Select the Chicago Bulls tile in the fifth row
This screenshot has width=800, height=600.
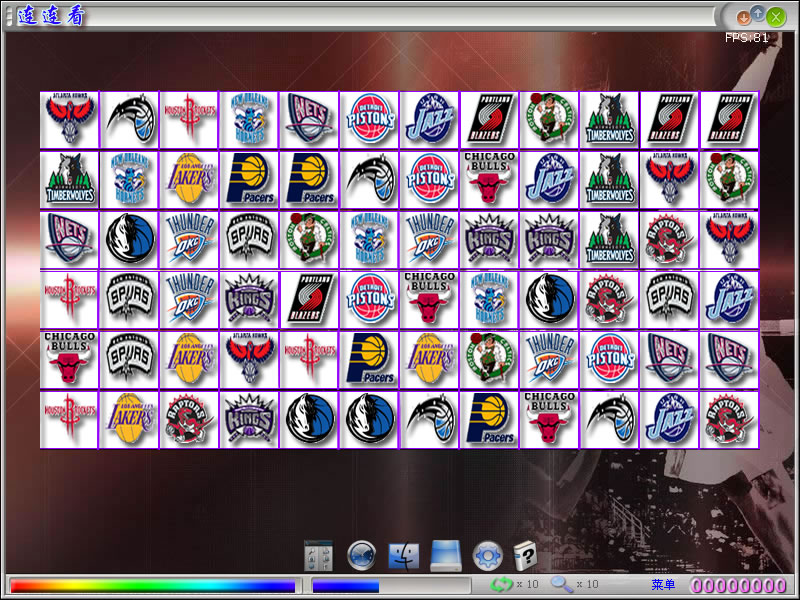coord(70,360)
